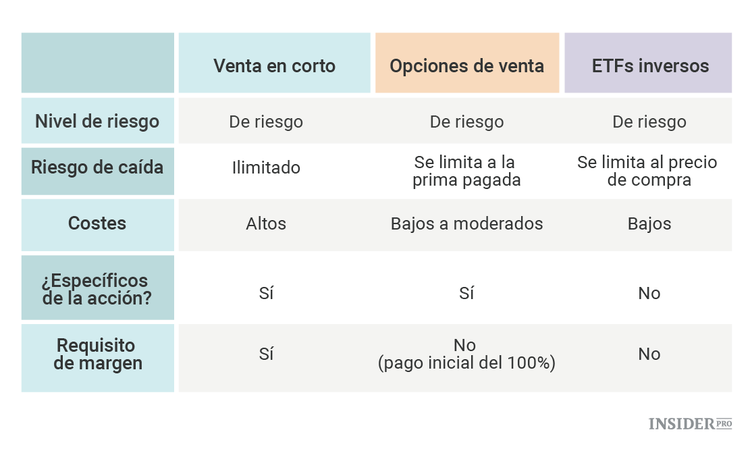
Task: Select the 'Se limita a la prima pagada' cell
Action: point(467,171)
